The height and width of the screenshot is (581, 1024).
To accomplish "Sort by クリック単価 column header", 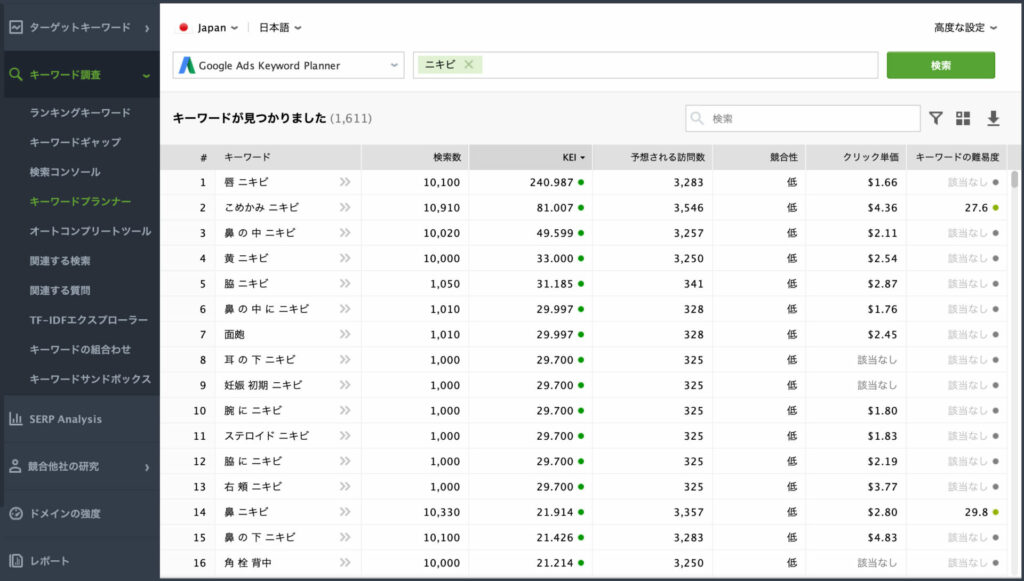I will click(x=871, y=157).
